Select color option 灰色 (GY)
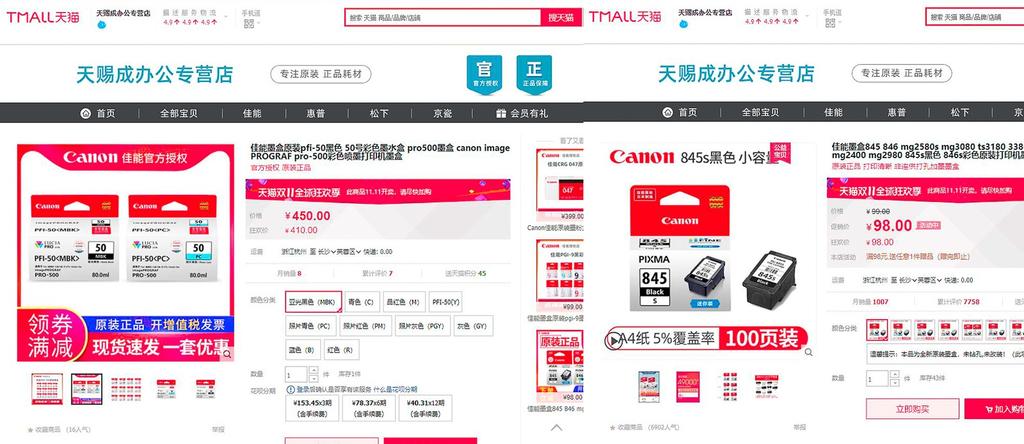The image size is (1024, 444). [473, 326]
